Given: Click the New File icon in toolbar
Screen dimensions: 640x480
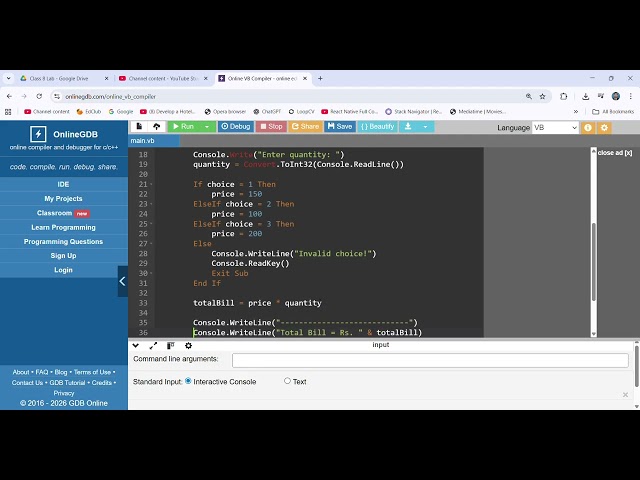Looking at the screenshot, I should tap(139, 127).
